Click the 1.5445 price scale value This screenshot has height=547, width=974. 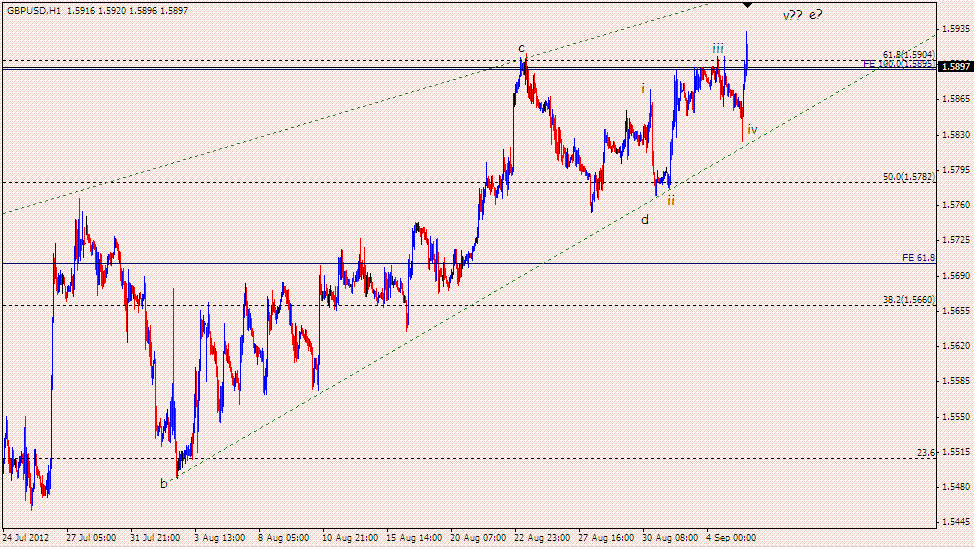[955, 522]
